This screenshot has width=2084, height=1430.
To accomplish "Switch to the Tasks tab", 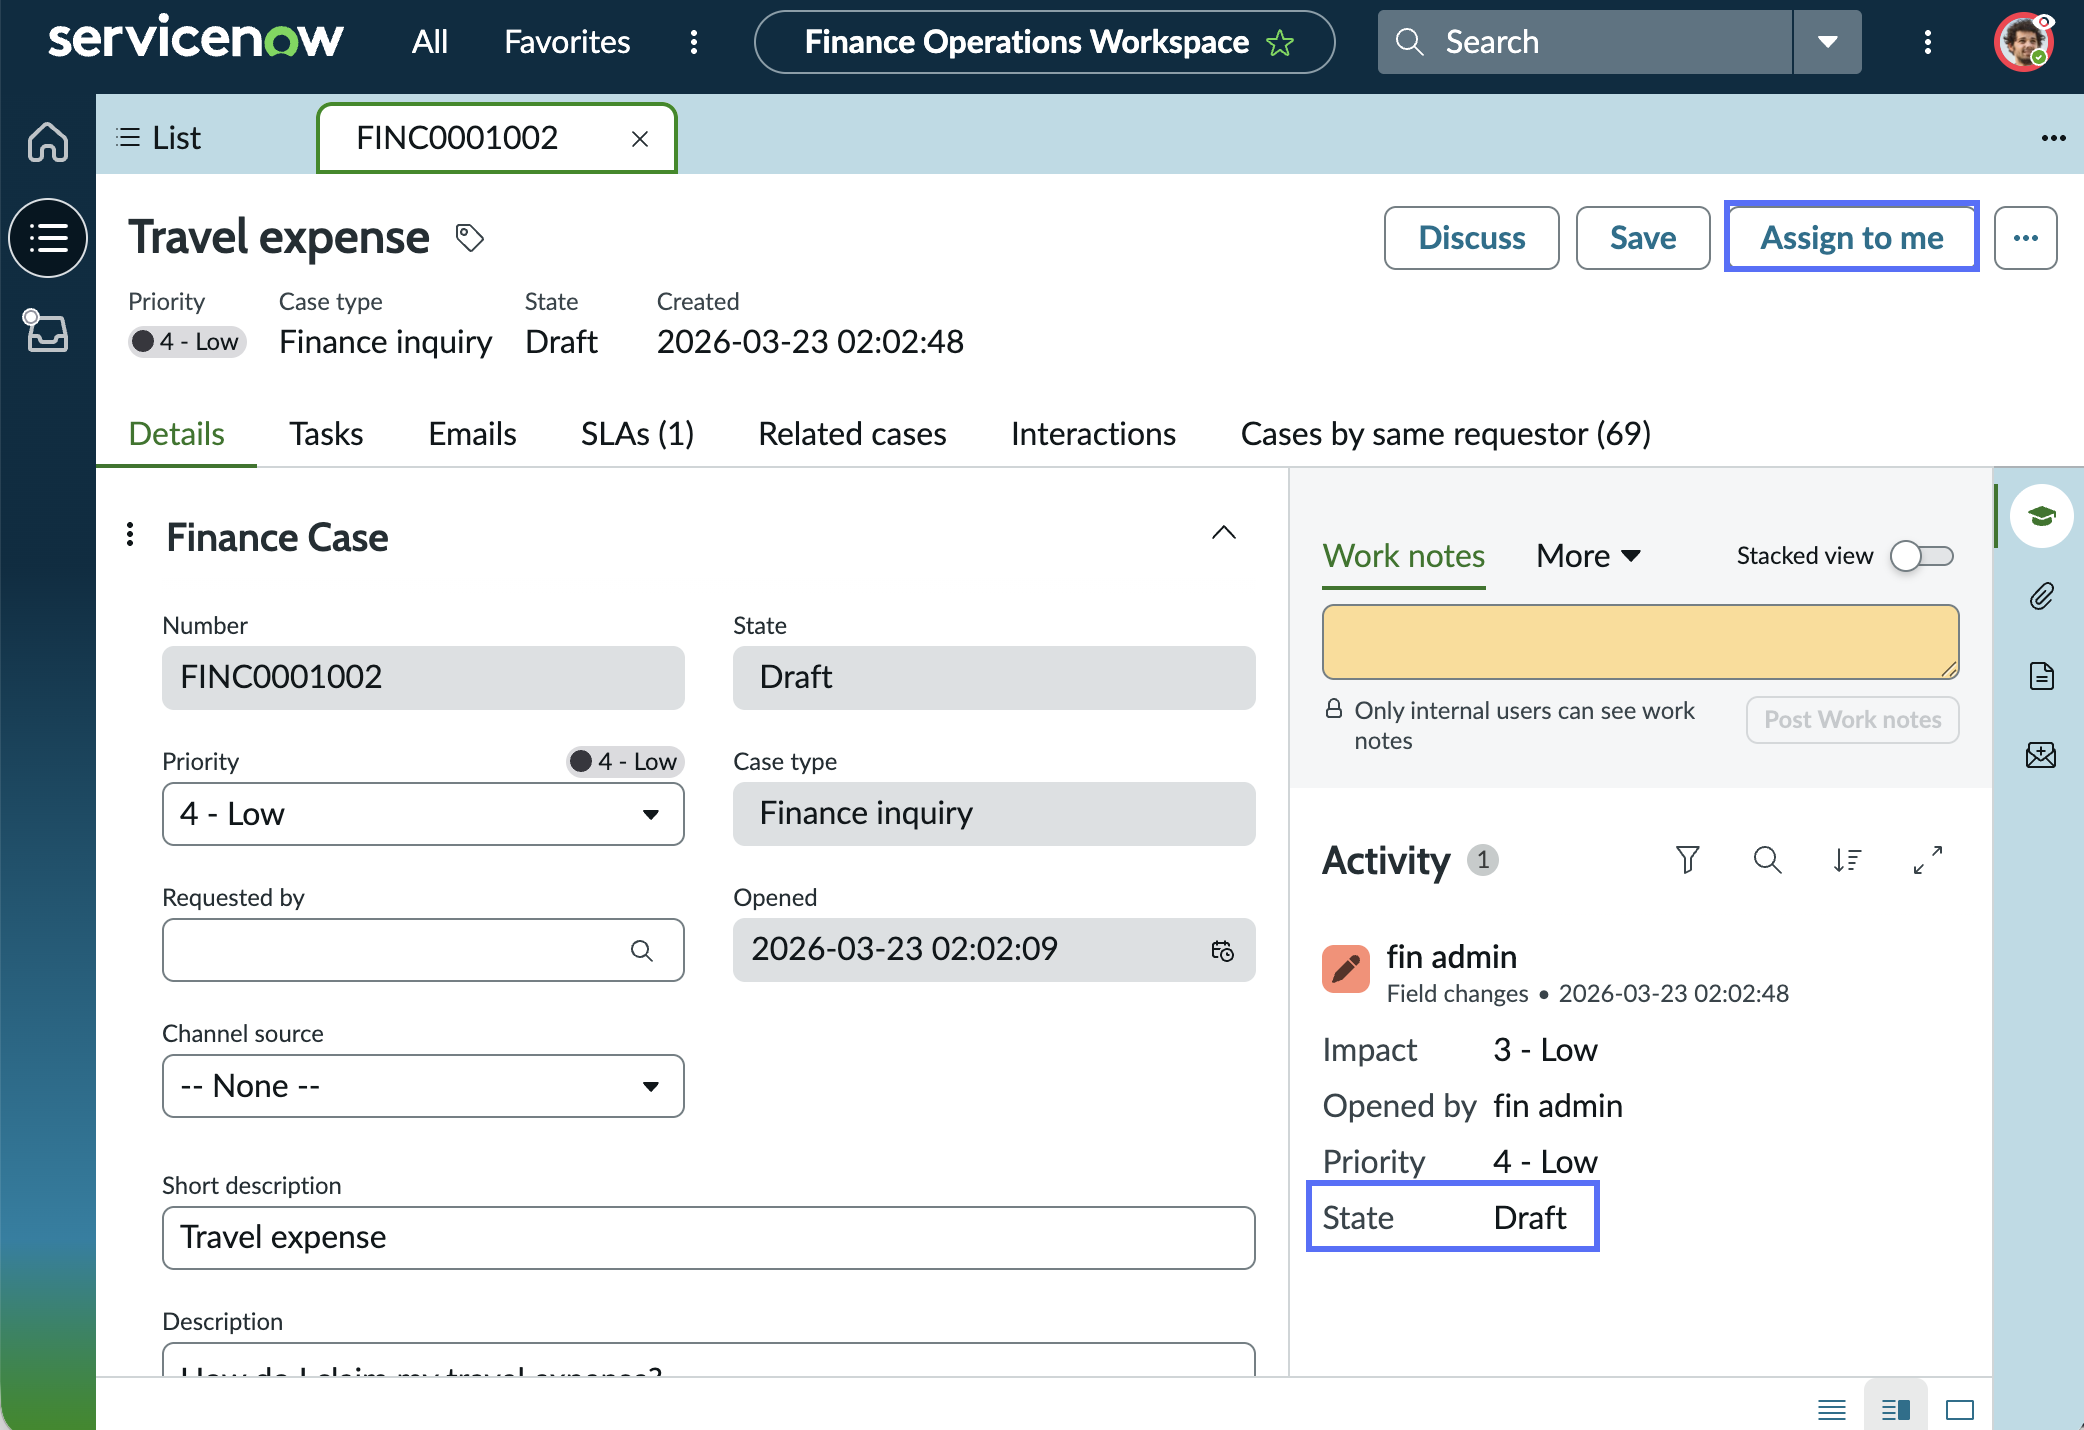I will (x=326, y=434).
